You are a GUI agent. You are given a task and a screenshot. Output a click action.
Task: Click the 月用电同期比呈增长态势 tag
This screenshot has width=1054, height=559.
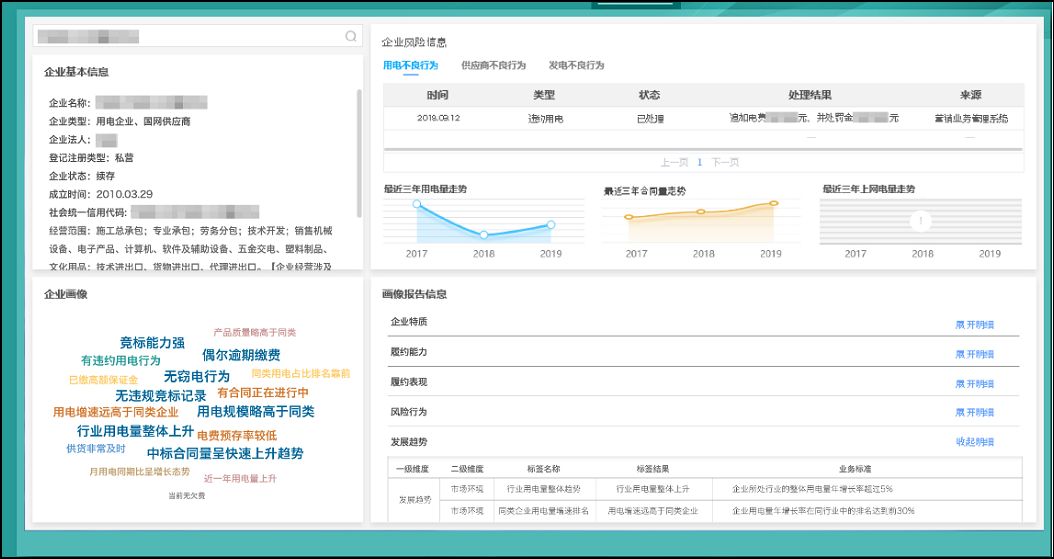[140, 472]
